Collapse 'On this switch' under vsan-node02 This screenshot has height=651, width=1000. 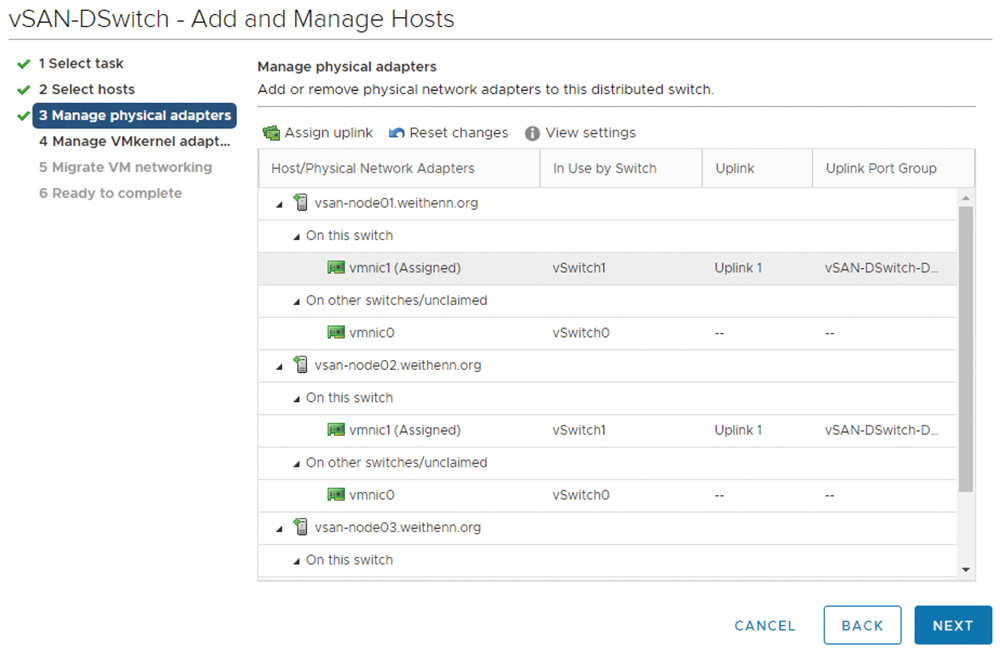(296, 399)
